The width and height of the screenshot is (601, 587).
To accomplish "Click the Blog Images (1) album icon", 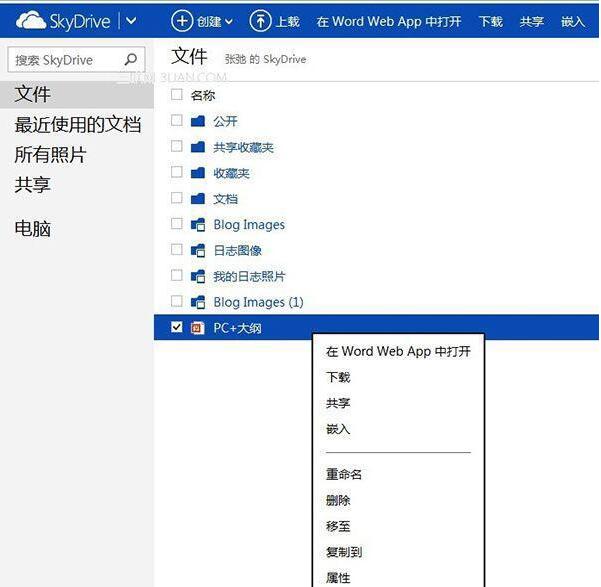I will (x=198, y=302).
